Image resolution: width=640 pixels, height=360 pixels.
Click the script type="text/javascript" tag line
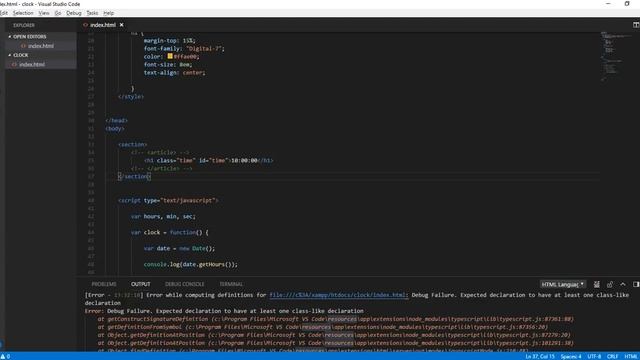[x=168, y=200]
